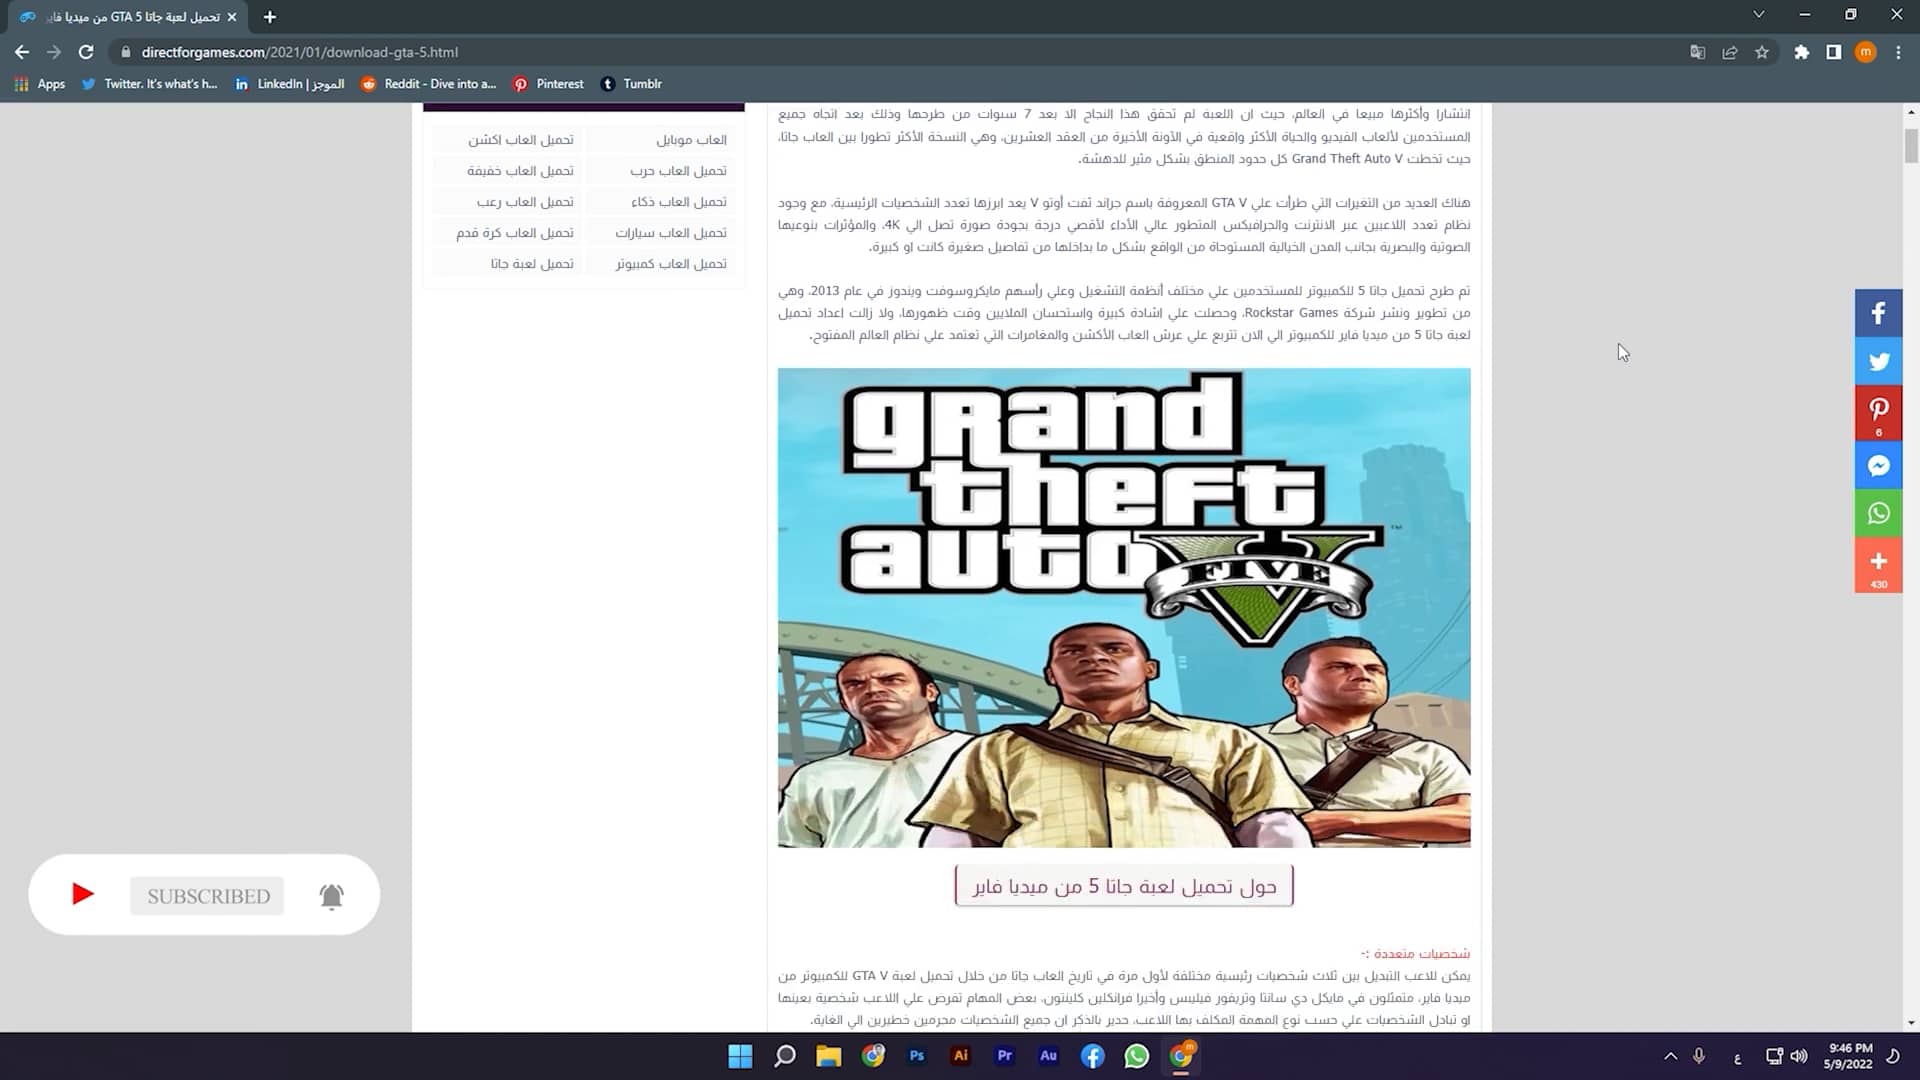Pin page with Pinterest side button
The height and width of the screenshot is (1080, 1920).
coord(1878,413)
